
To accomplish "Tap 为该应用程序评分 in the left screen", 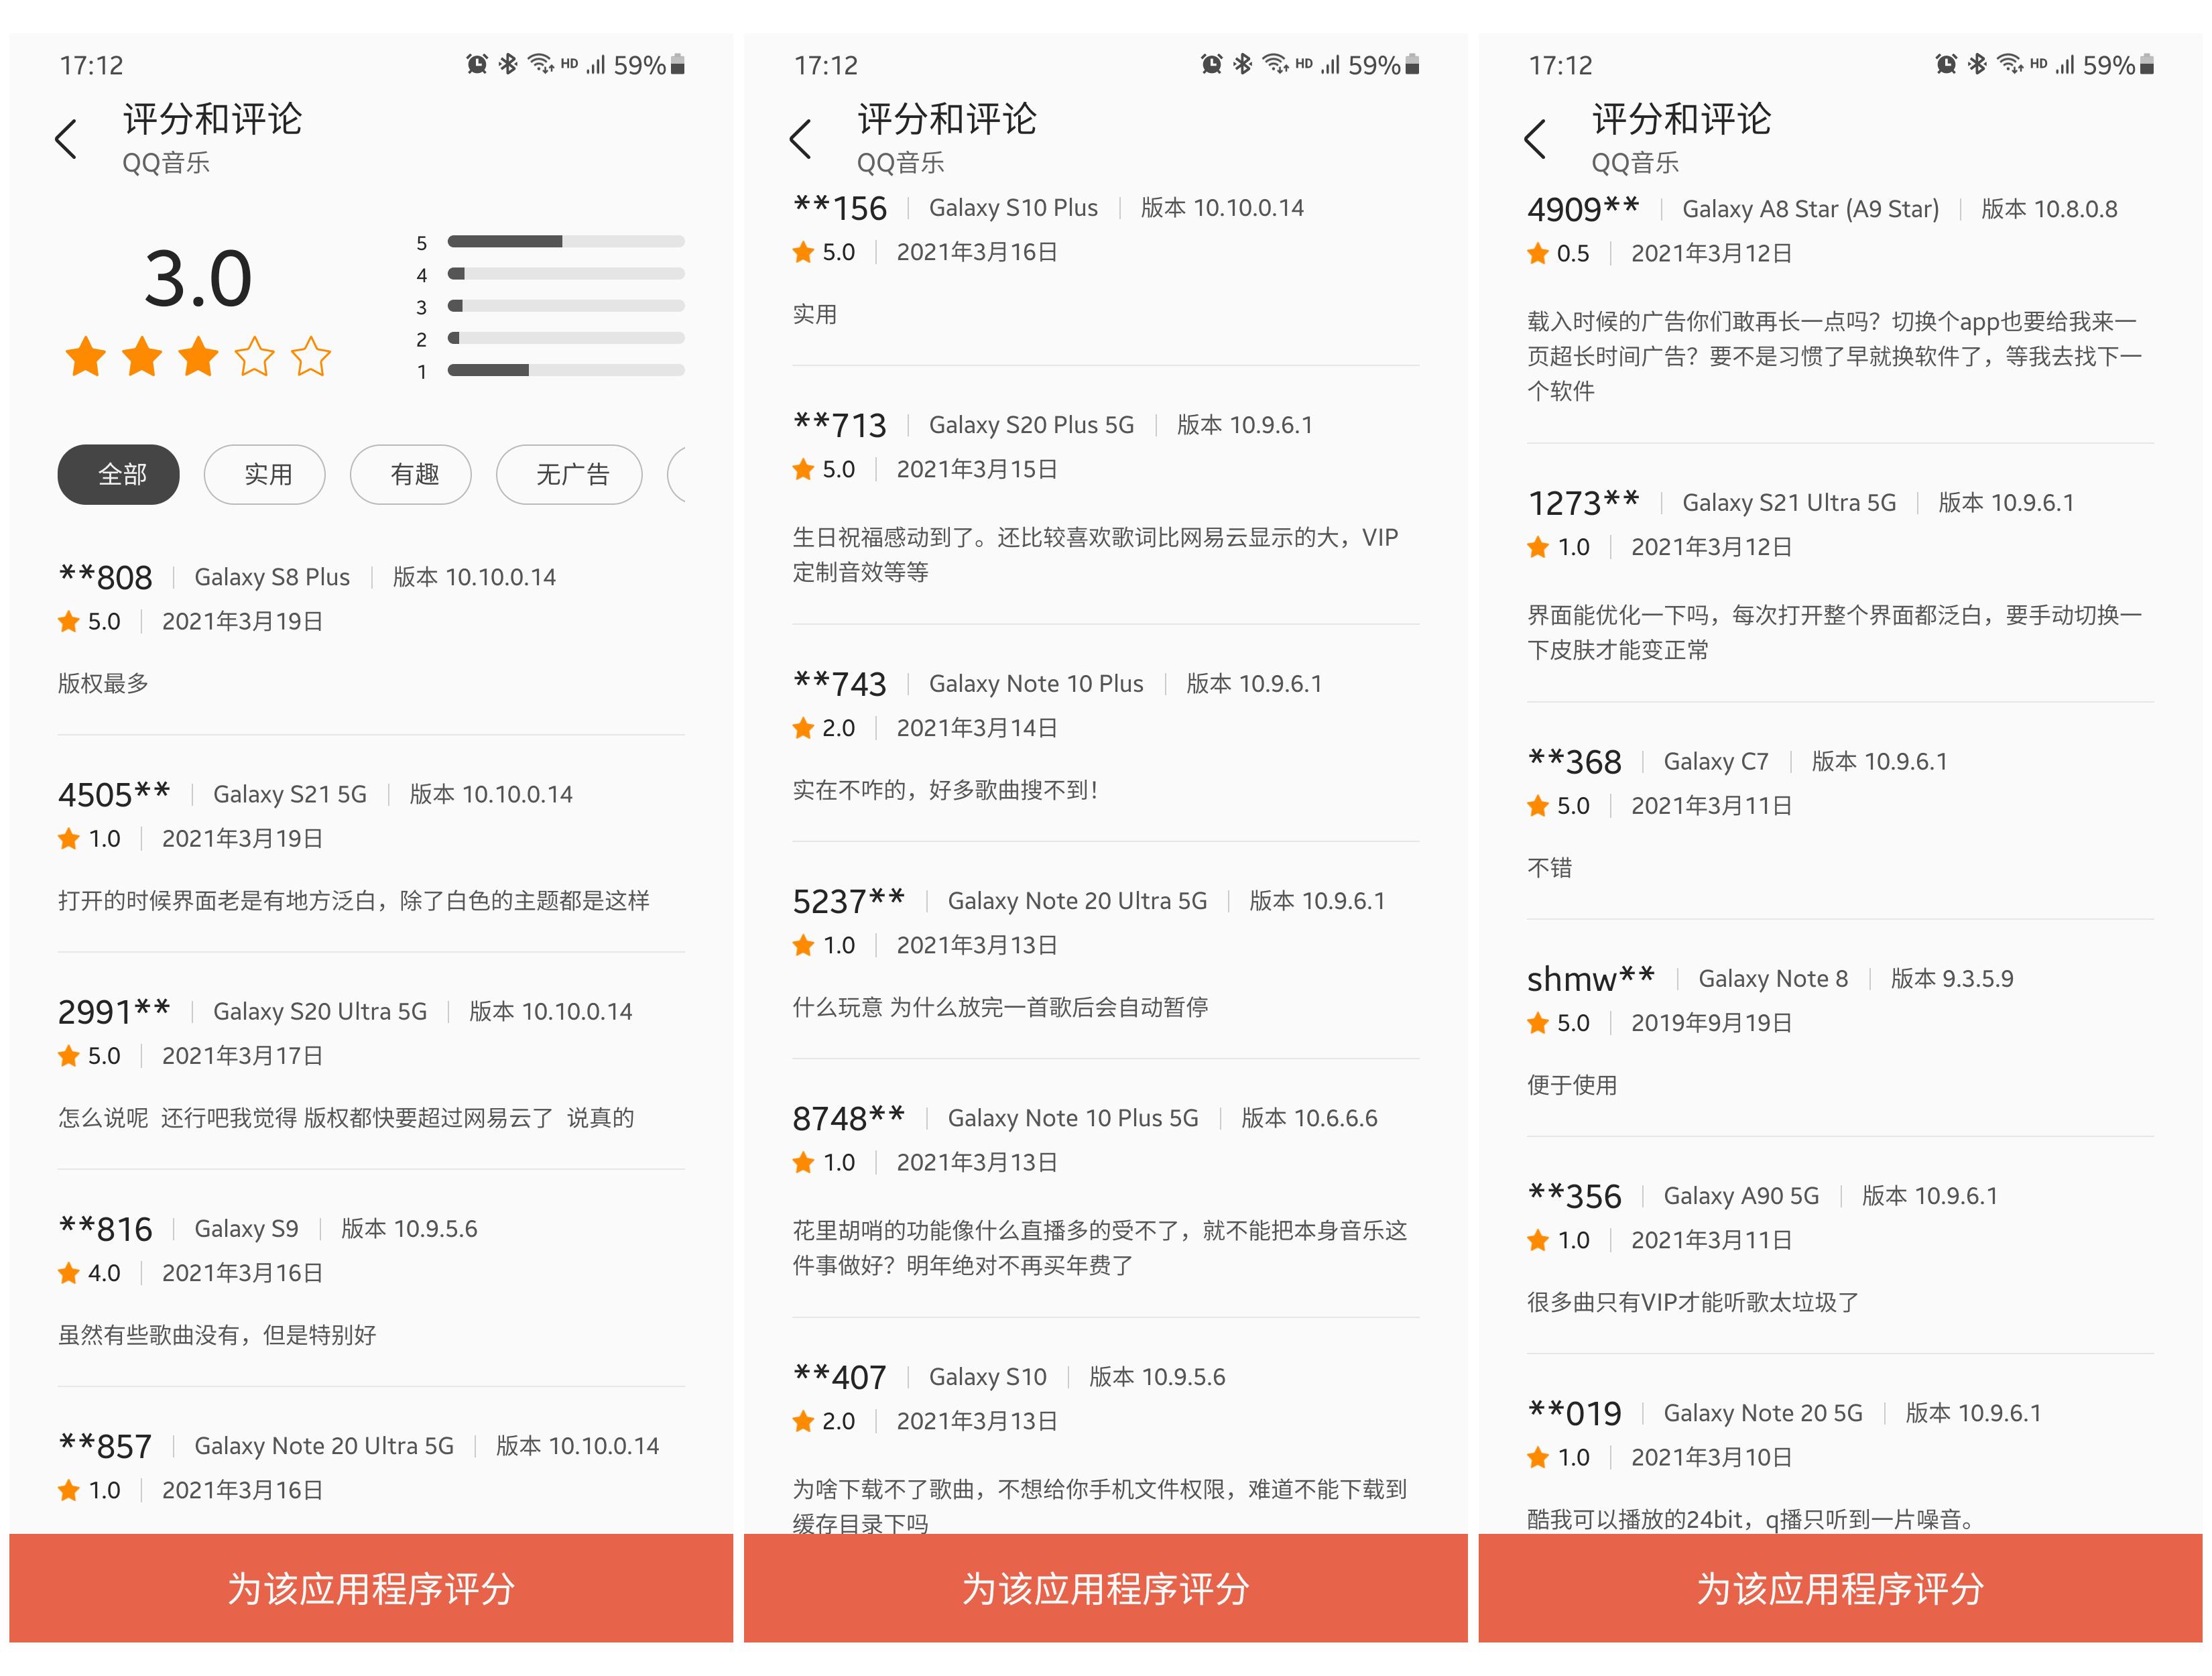I will click(371, 1588).
